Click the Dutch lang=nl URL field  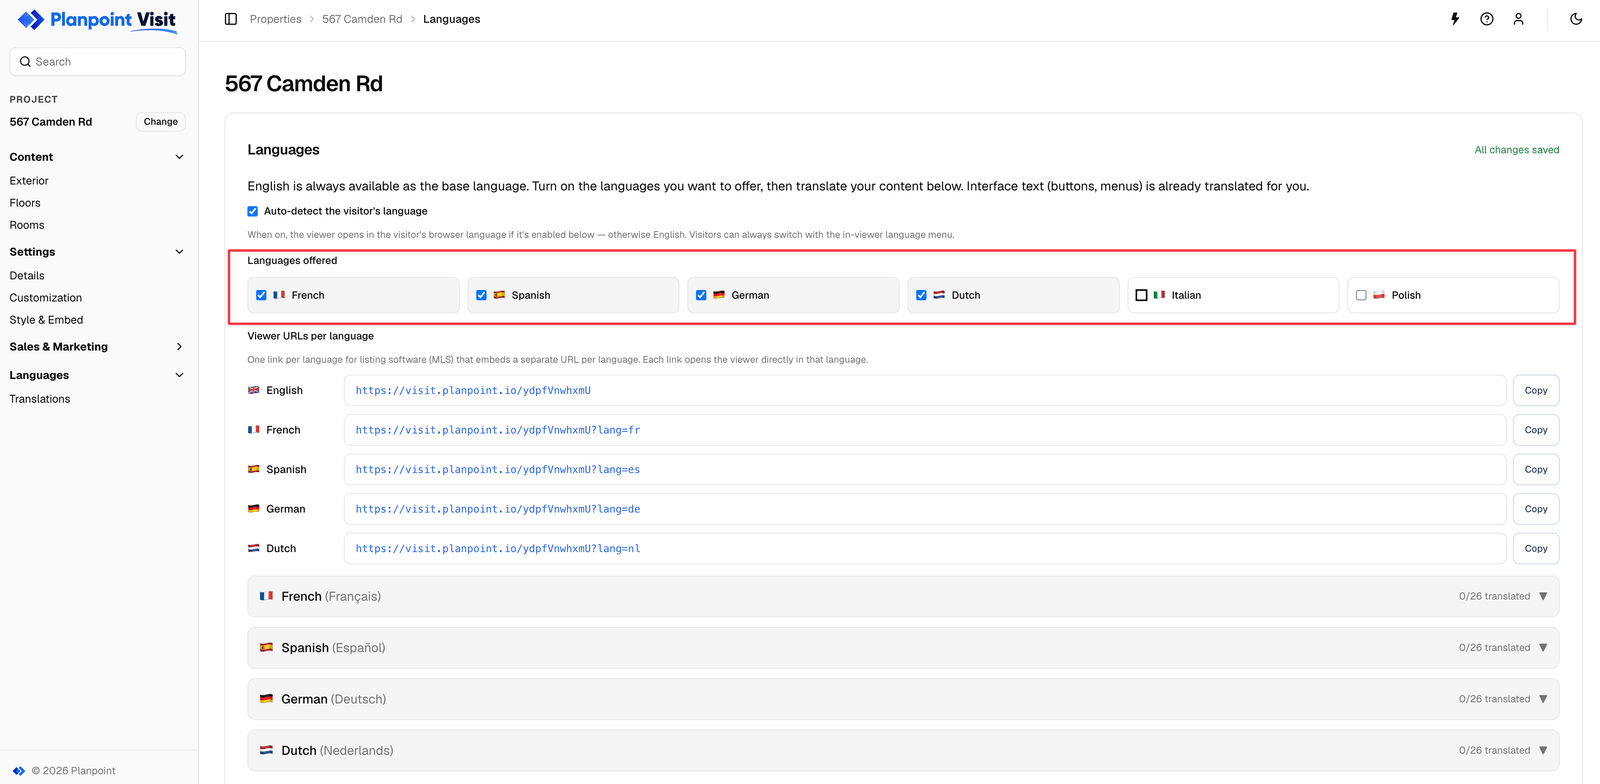coord(925,549)
